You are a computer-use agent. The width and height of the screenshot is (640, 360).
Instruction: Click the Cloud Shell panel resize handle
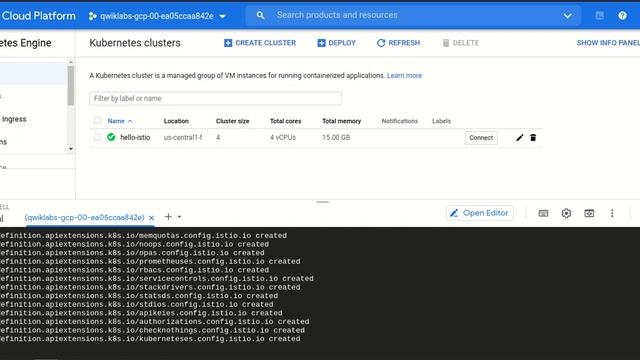click(x=322, y=202)
